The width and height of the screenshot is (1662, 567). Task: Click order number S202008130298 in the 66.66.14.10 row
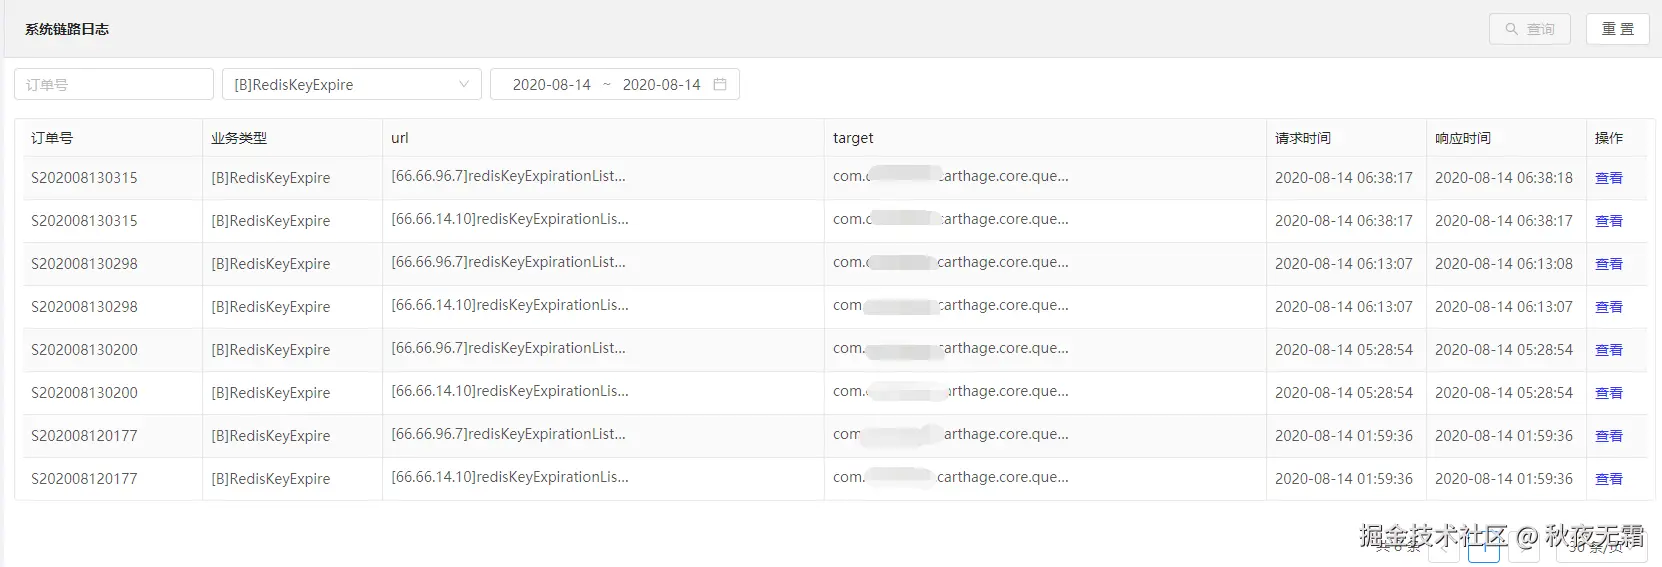(x=84, y=307)
